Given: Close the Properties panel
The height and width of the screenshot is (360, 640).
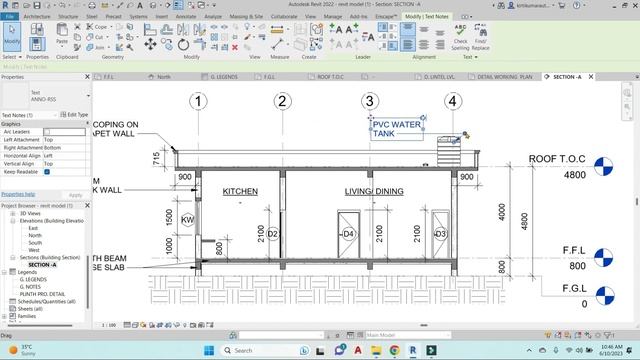Looking at the screenshot, I should [87, 77].
